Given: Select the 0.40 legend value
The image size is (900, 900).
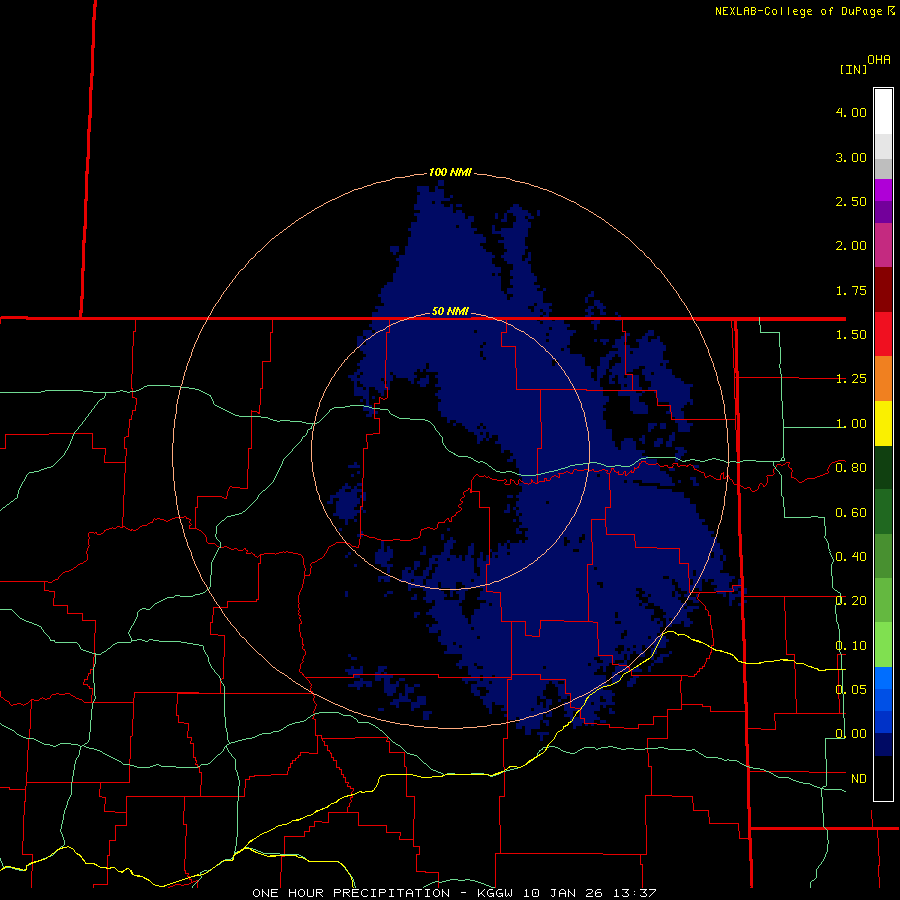Looking at the screenshot, I should [x=851, y=557].
